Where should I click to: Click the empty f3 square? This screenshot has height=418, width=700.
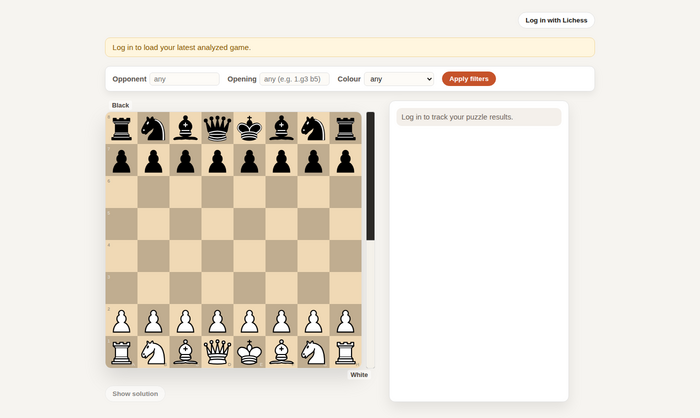coord(282,288)
